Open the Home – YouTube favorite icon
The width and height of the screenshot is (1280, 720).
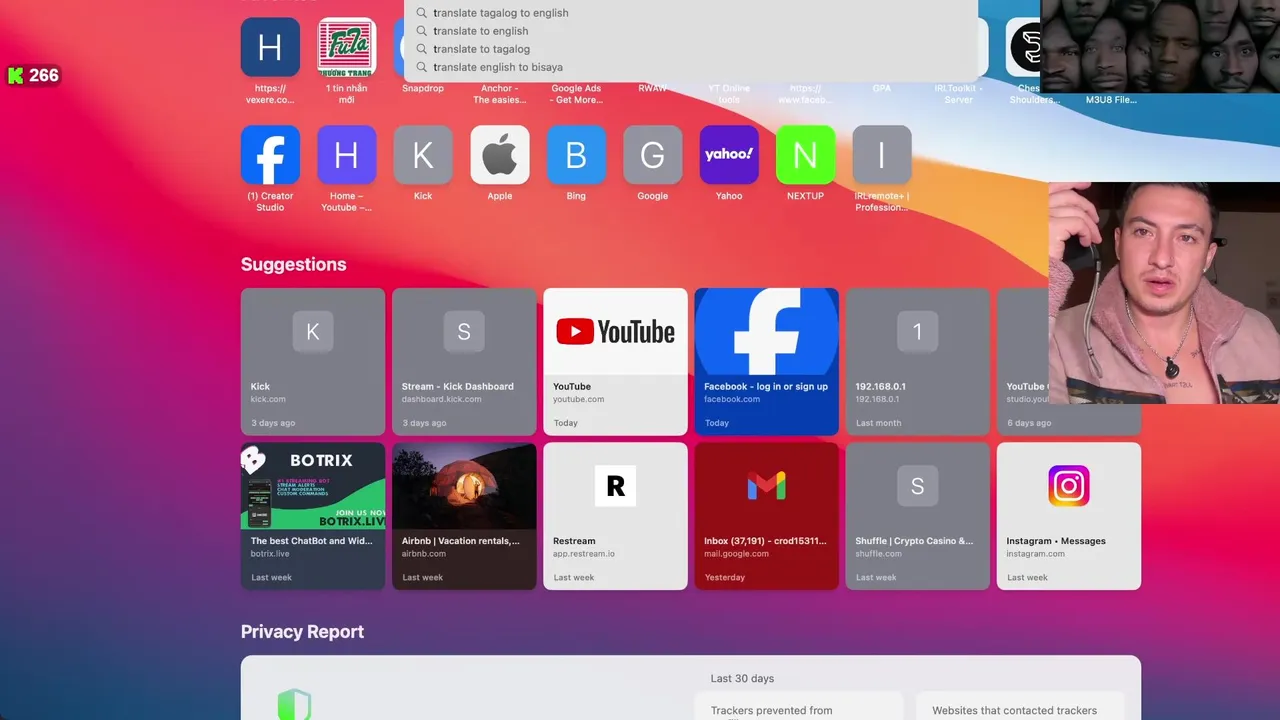coord(346,155)
